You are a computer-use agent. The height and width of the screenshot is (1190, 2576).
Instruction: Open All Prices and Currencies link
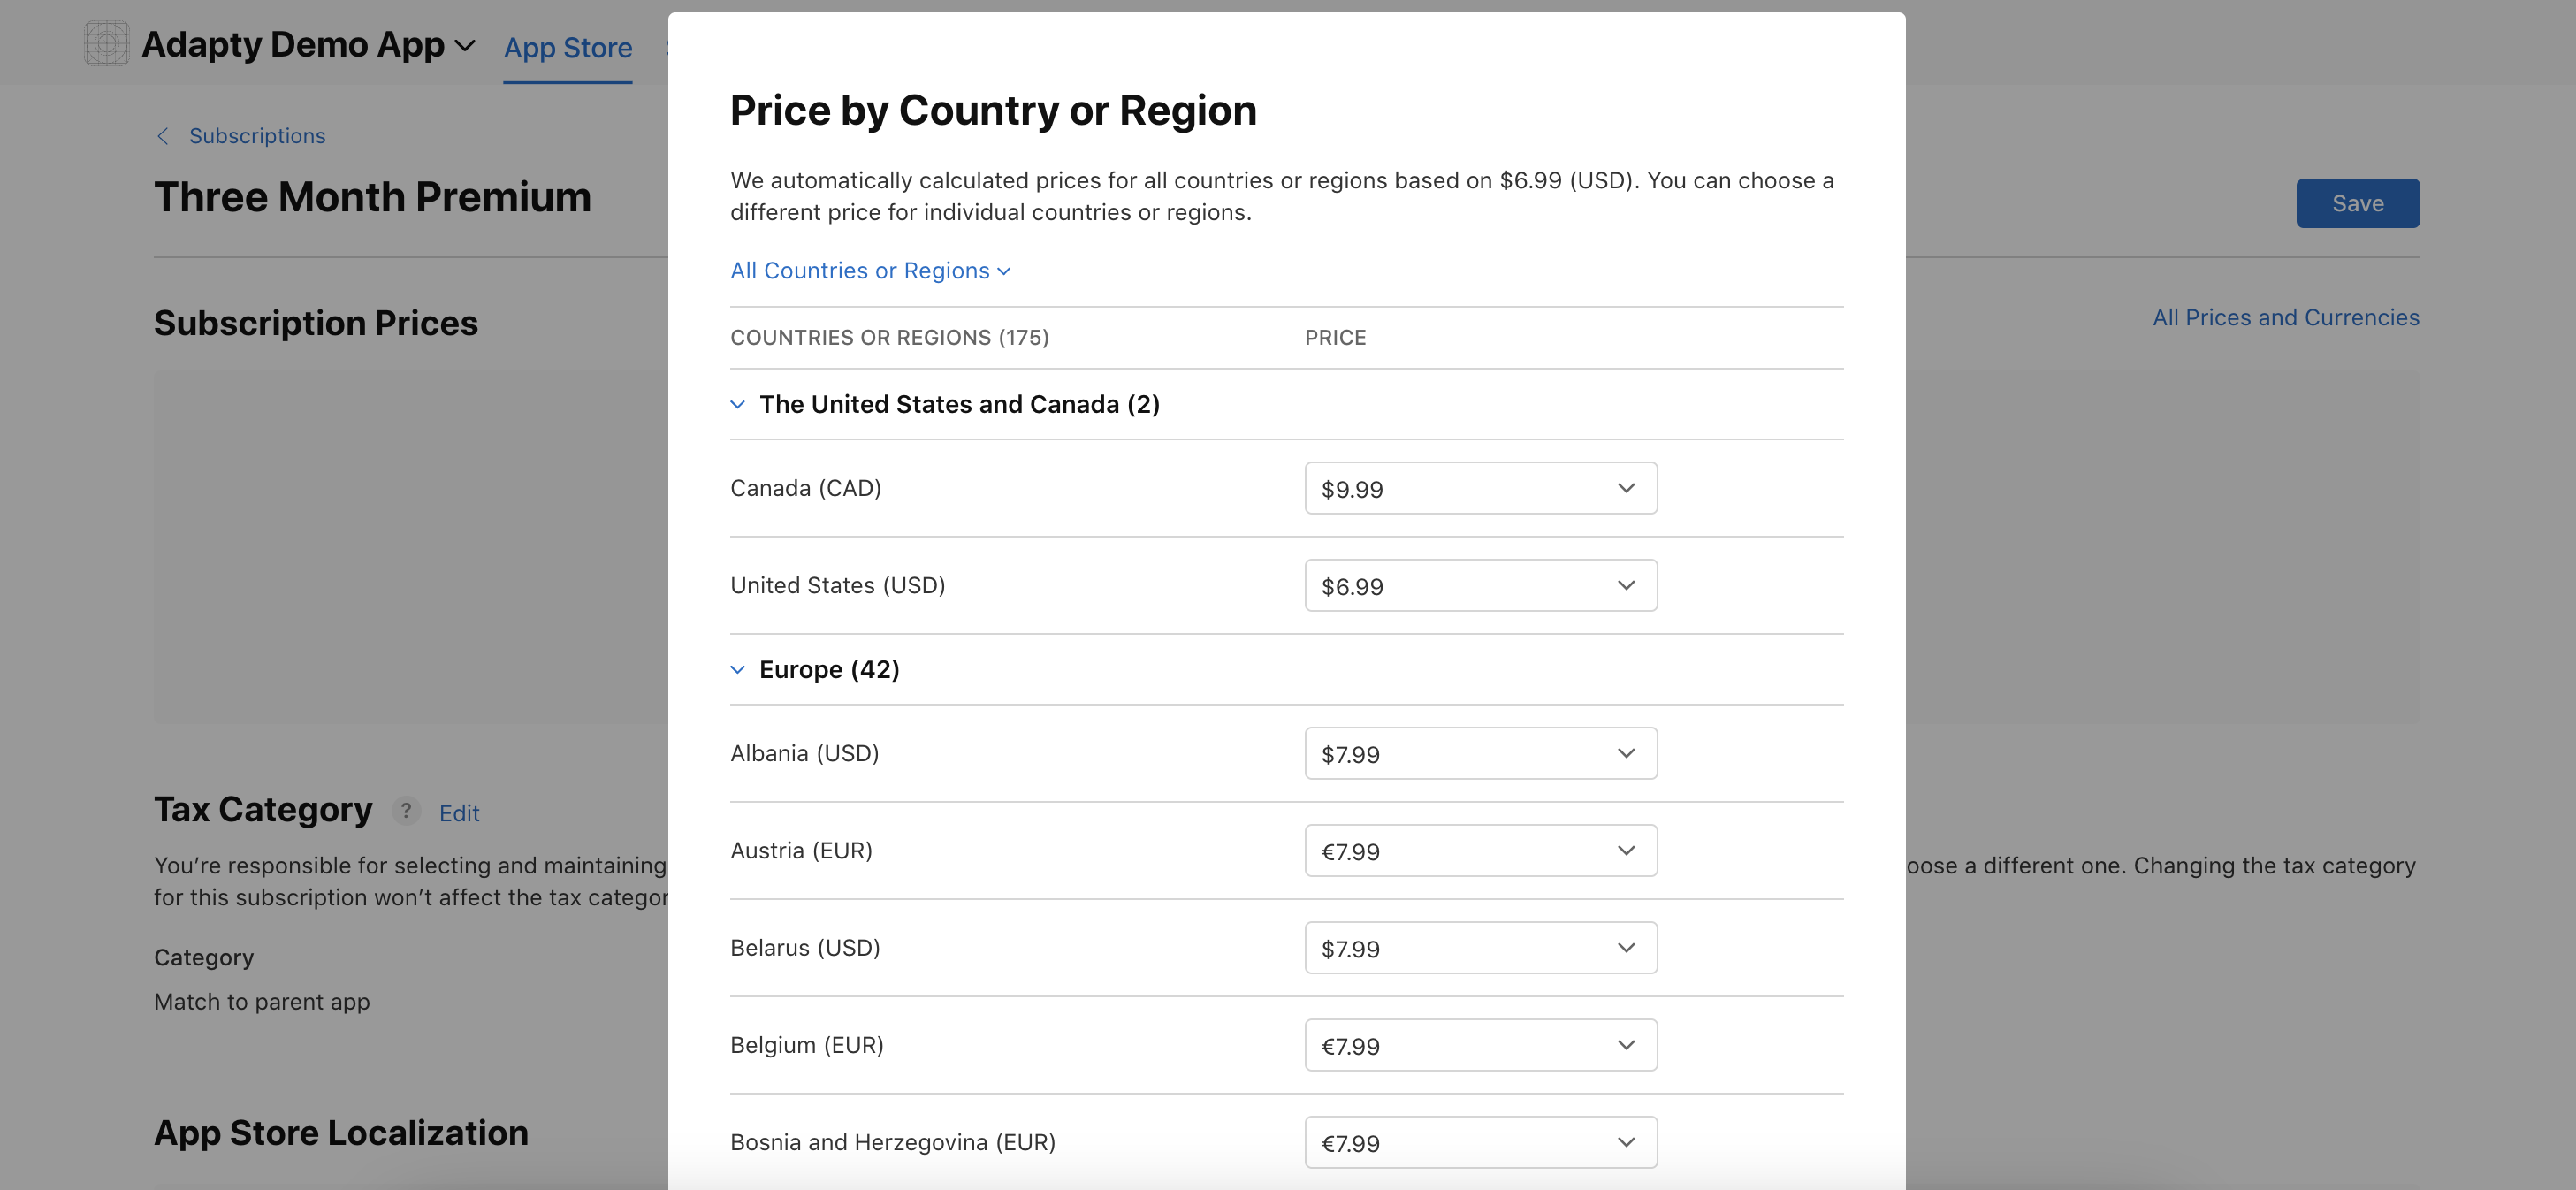(2285, 317)
